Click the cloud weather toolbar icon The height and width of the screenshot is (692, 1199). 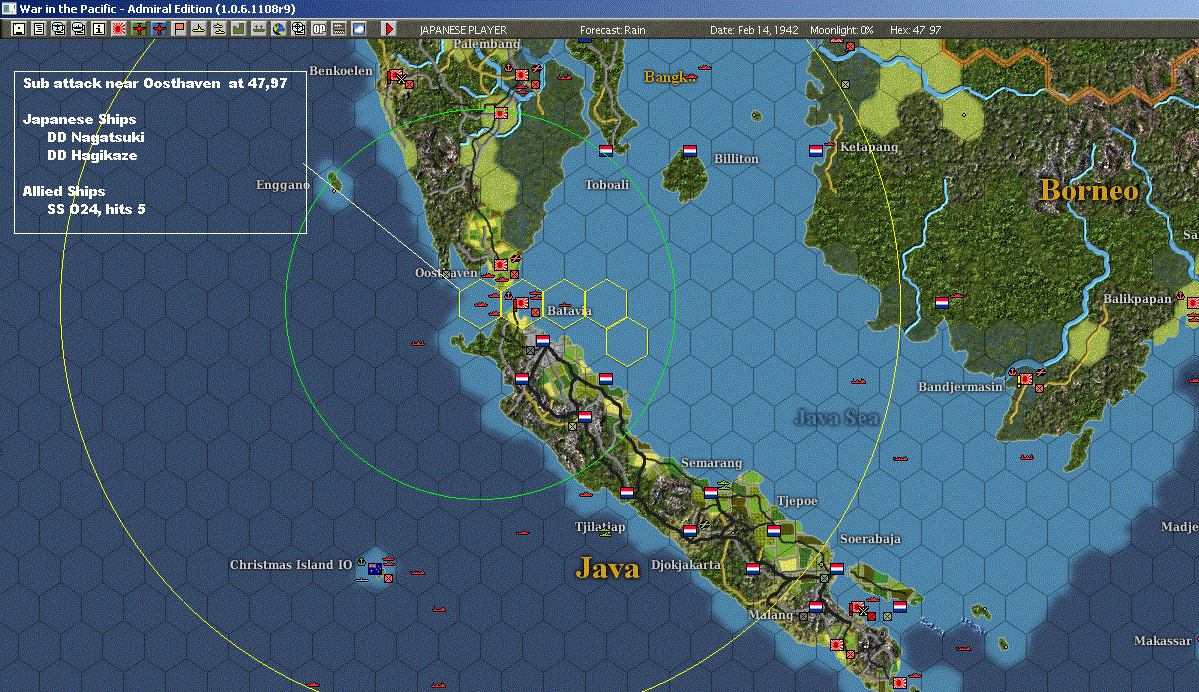pyautogui.click(x=359, y=29)
